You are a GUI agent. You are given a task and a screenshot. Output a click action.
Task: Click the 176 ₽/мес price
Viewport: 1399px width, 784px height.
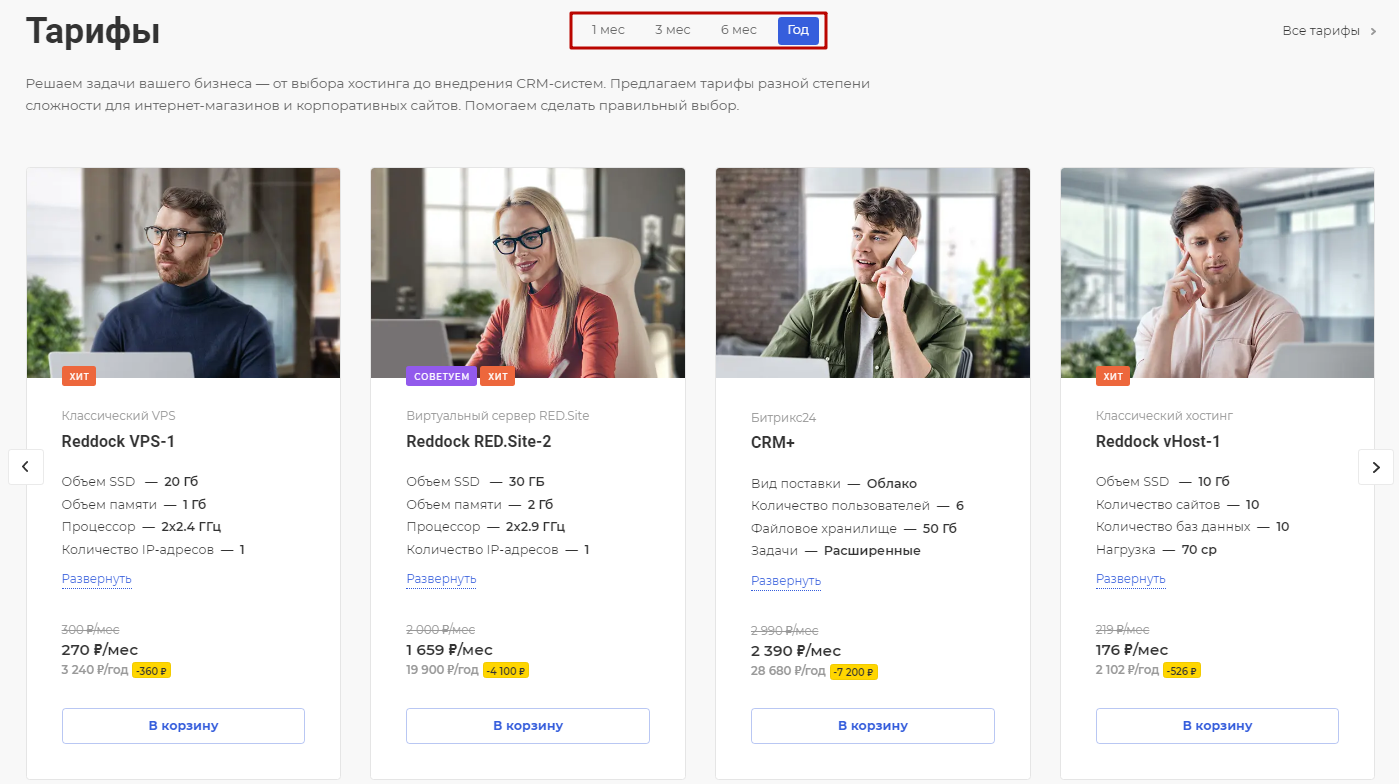click(1132, 650)
